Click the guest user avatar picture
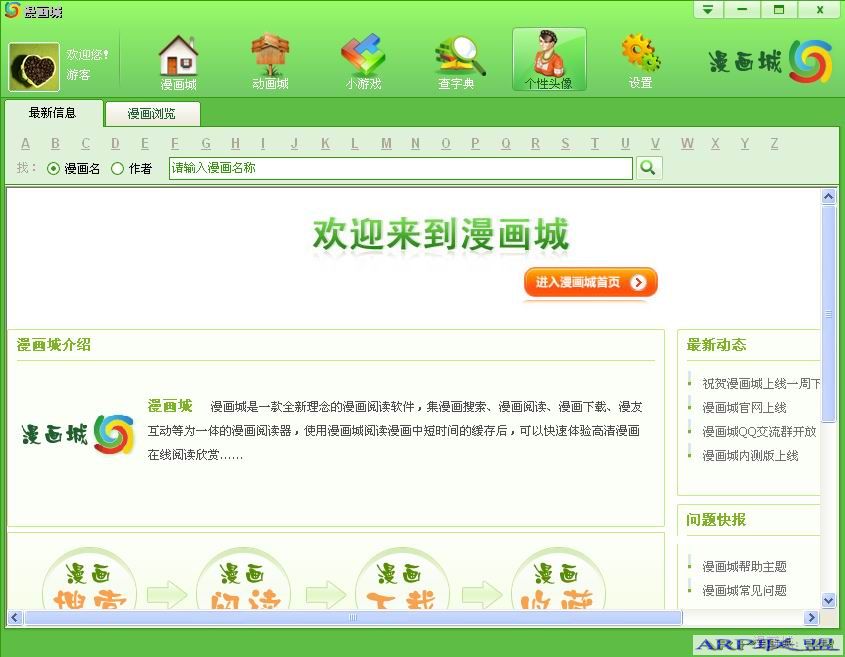 (34, 67)
